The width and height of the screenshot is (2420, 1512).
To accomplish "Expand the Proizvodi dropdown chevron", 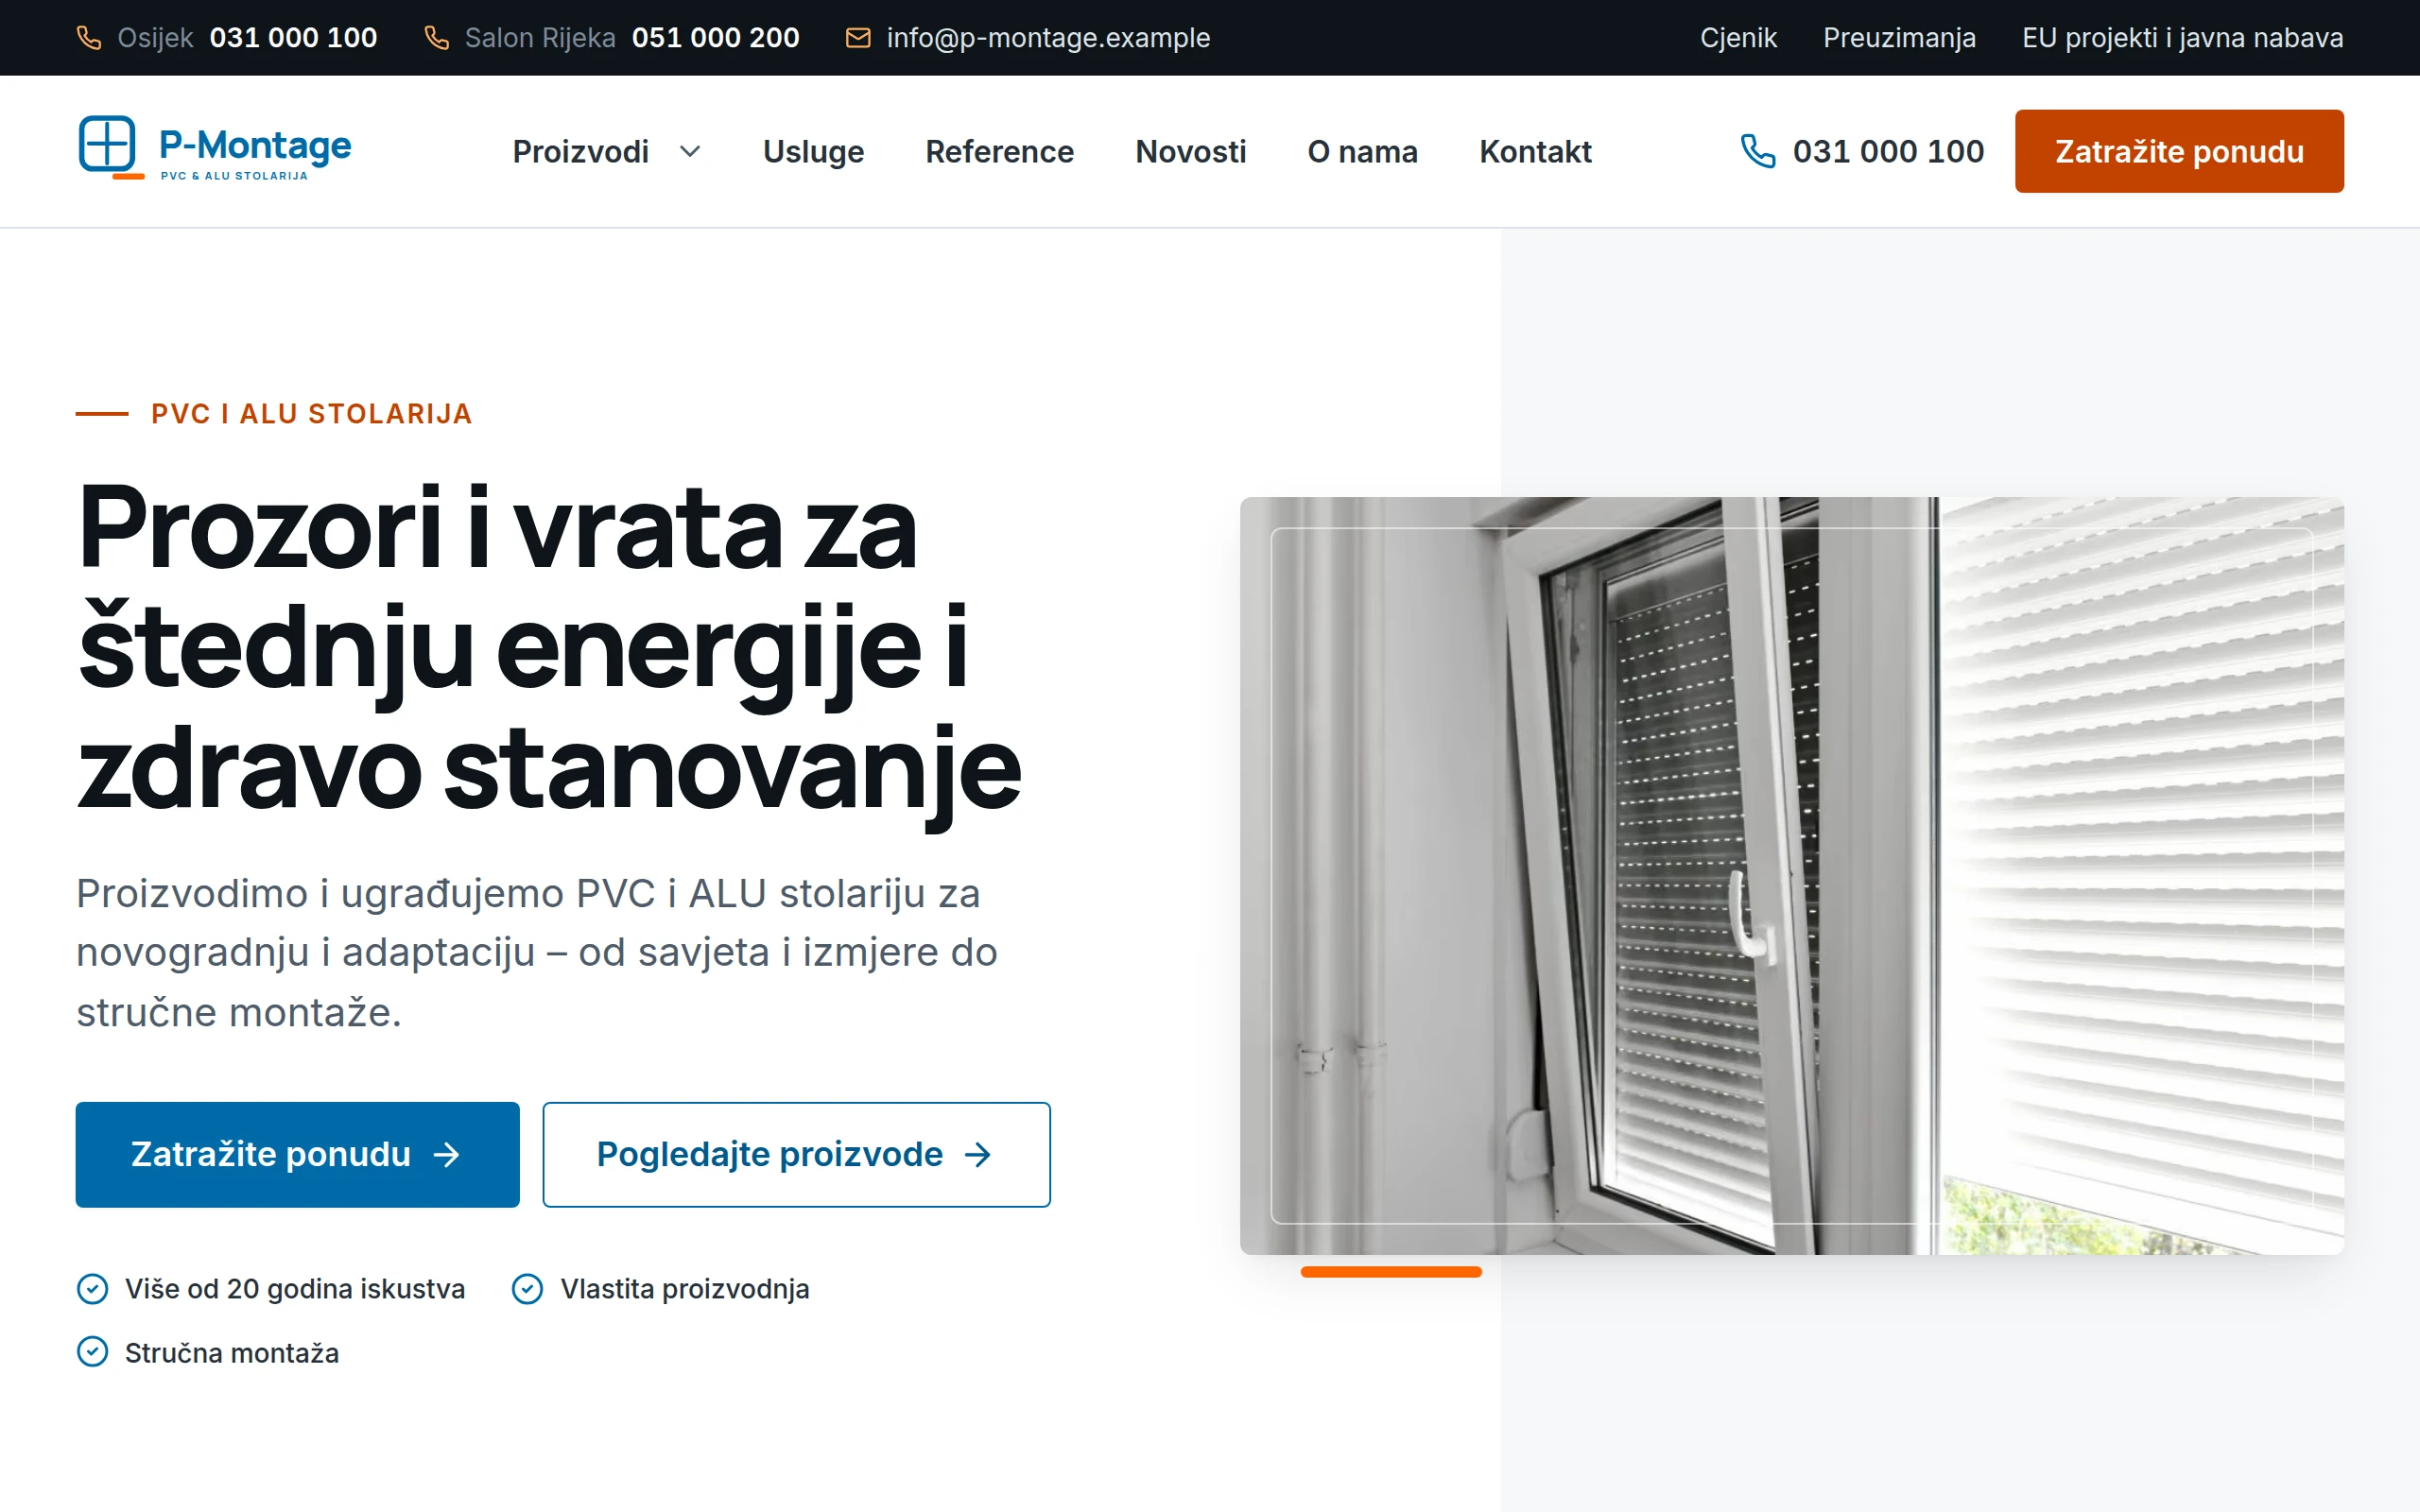I will click(x=690, y=151).
